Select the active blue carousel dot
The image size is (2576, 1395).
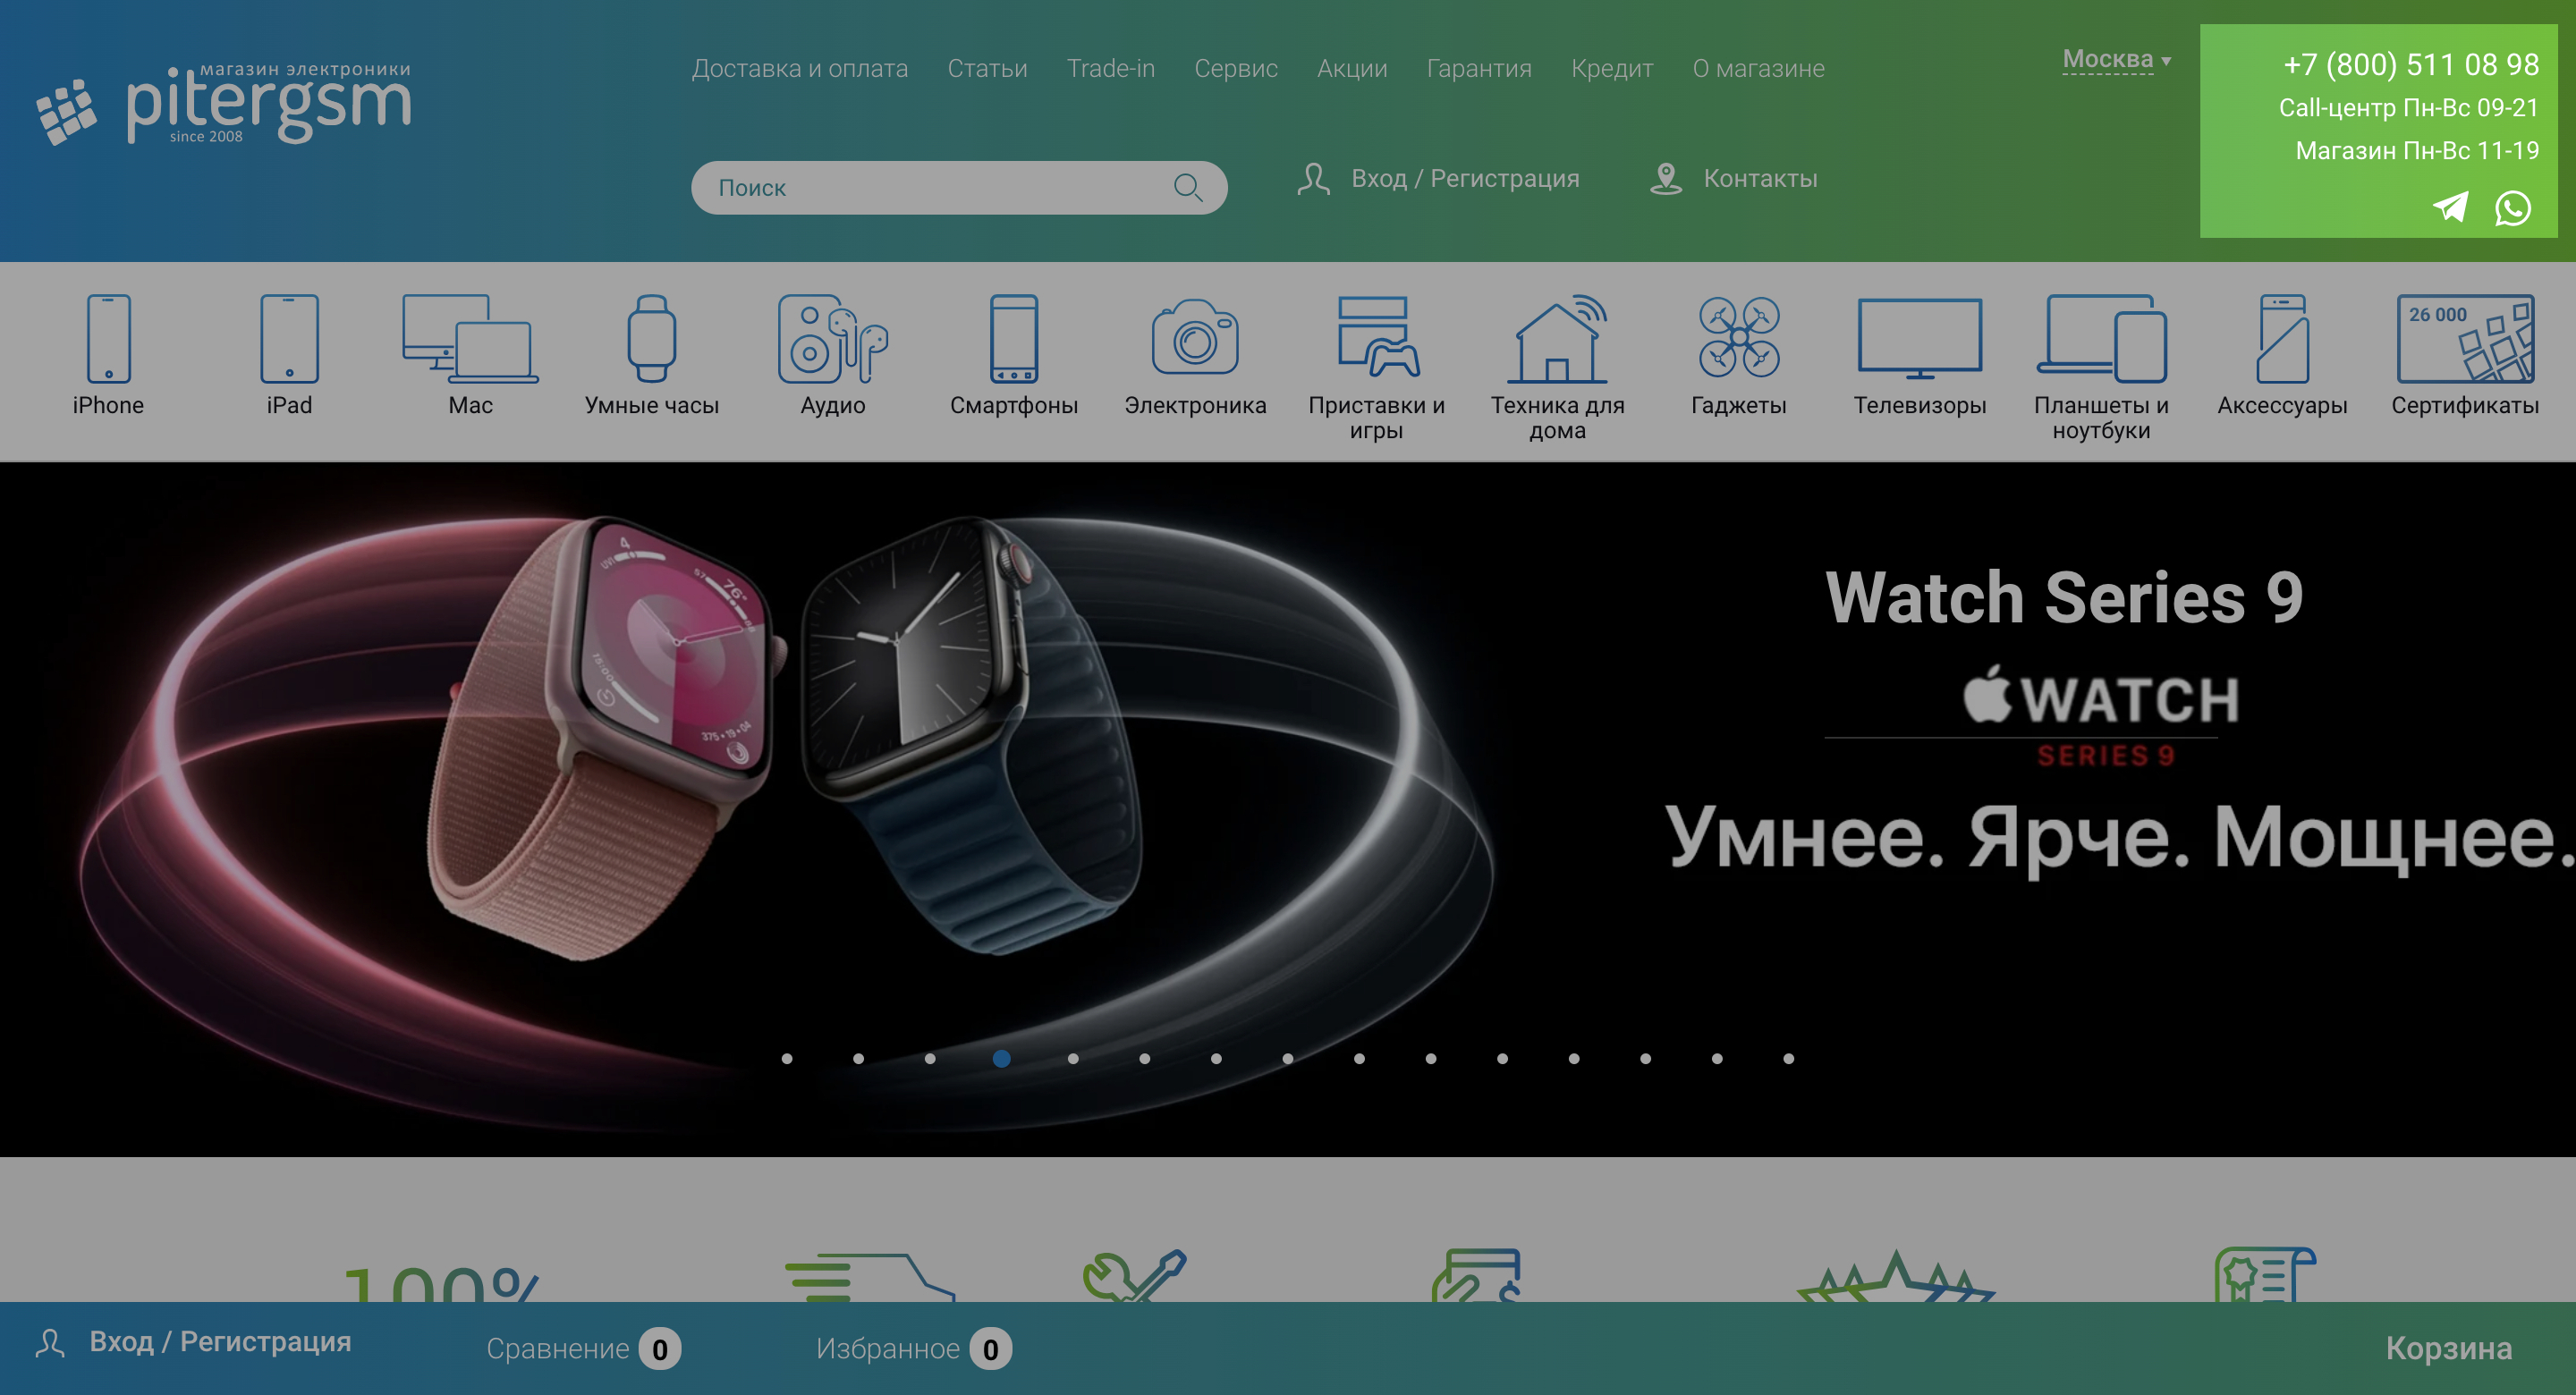tap(1001, 1058)
